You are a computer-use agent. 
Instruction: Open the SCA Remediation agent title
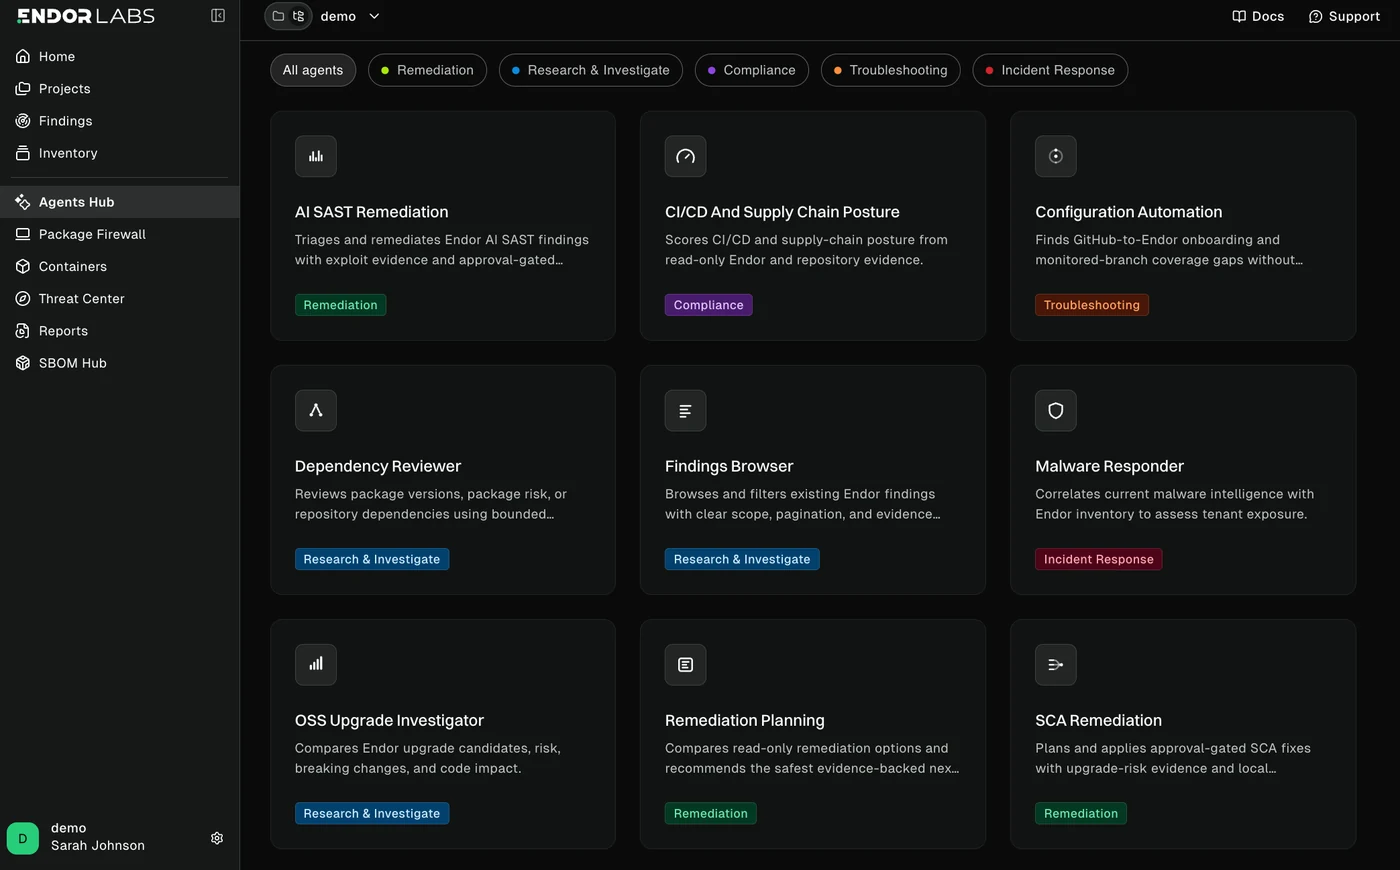[1098, 720]
